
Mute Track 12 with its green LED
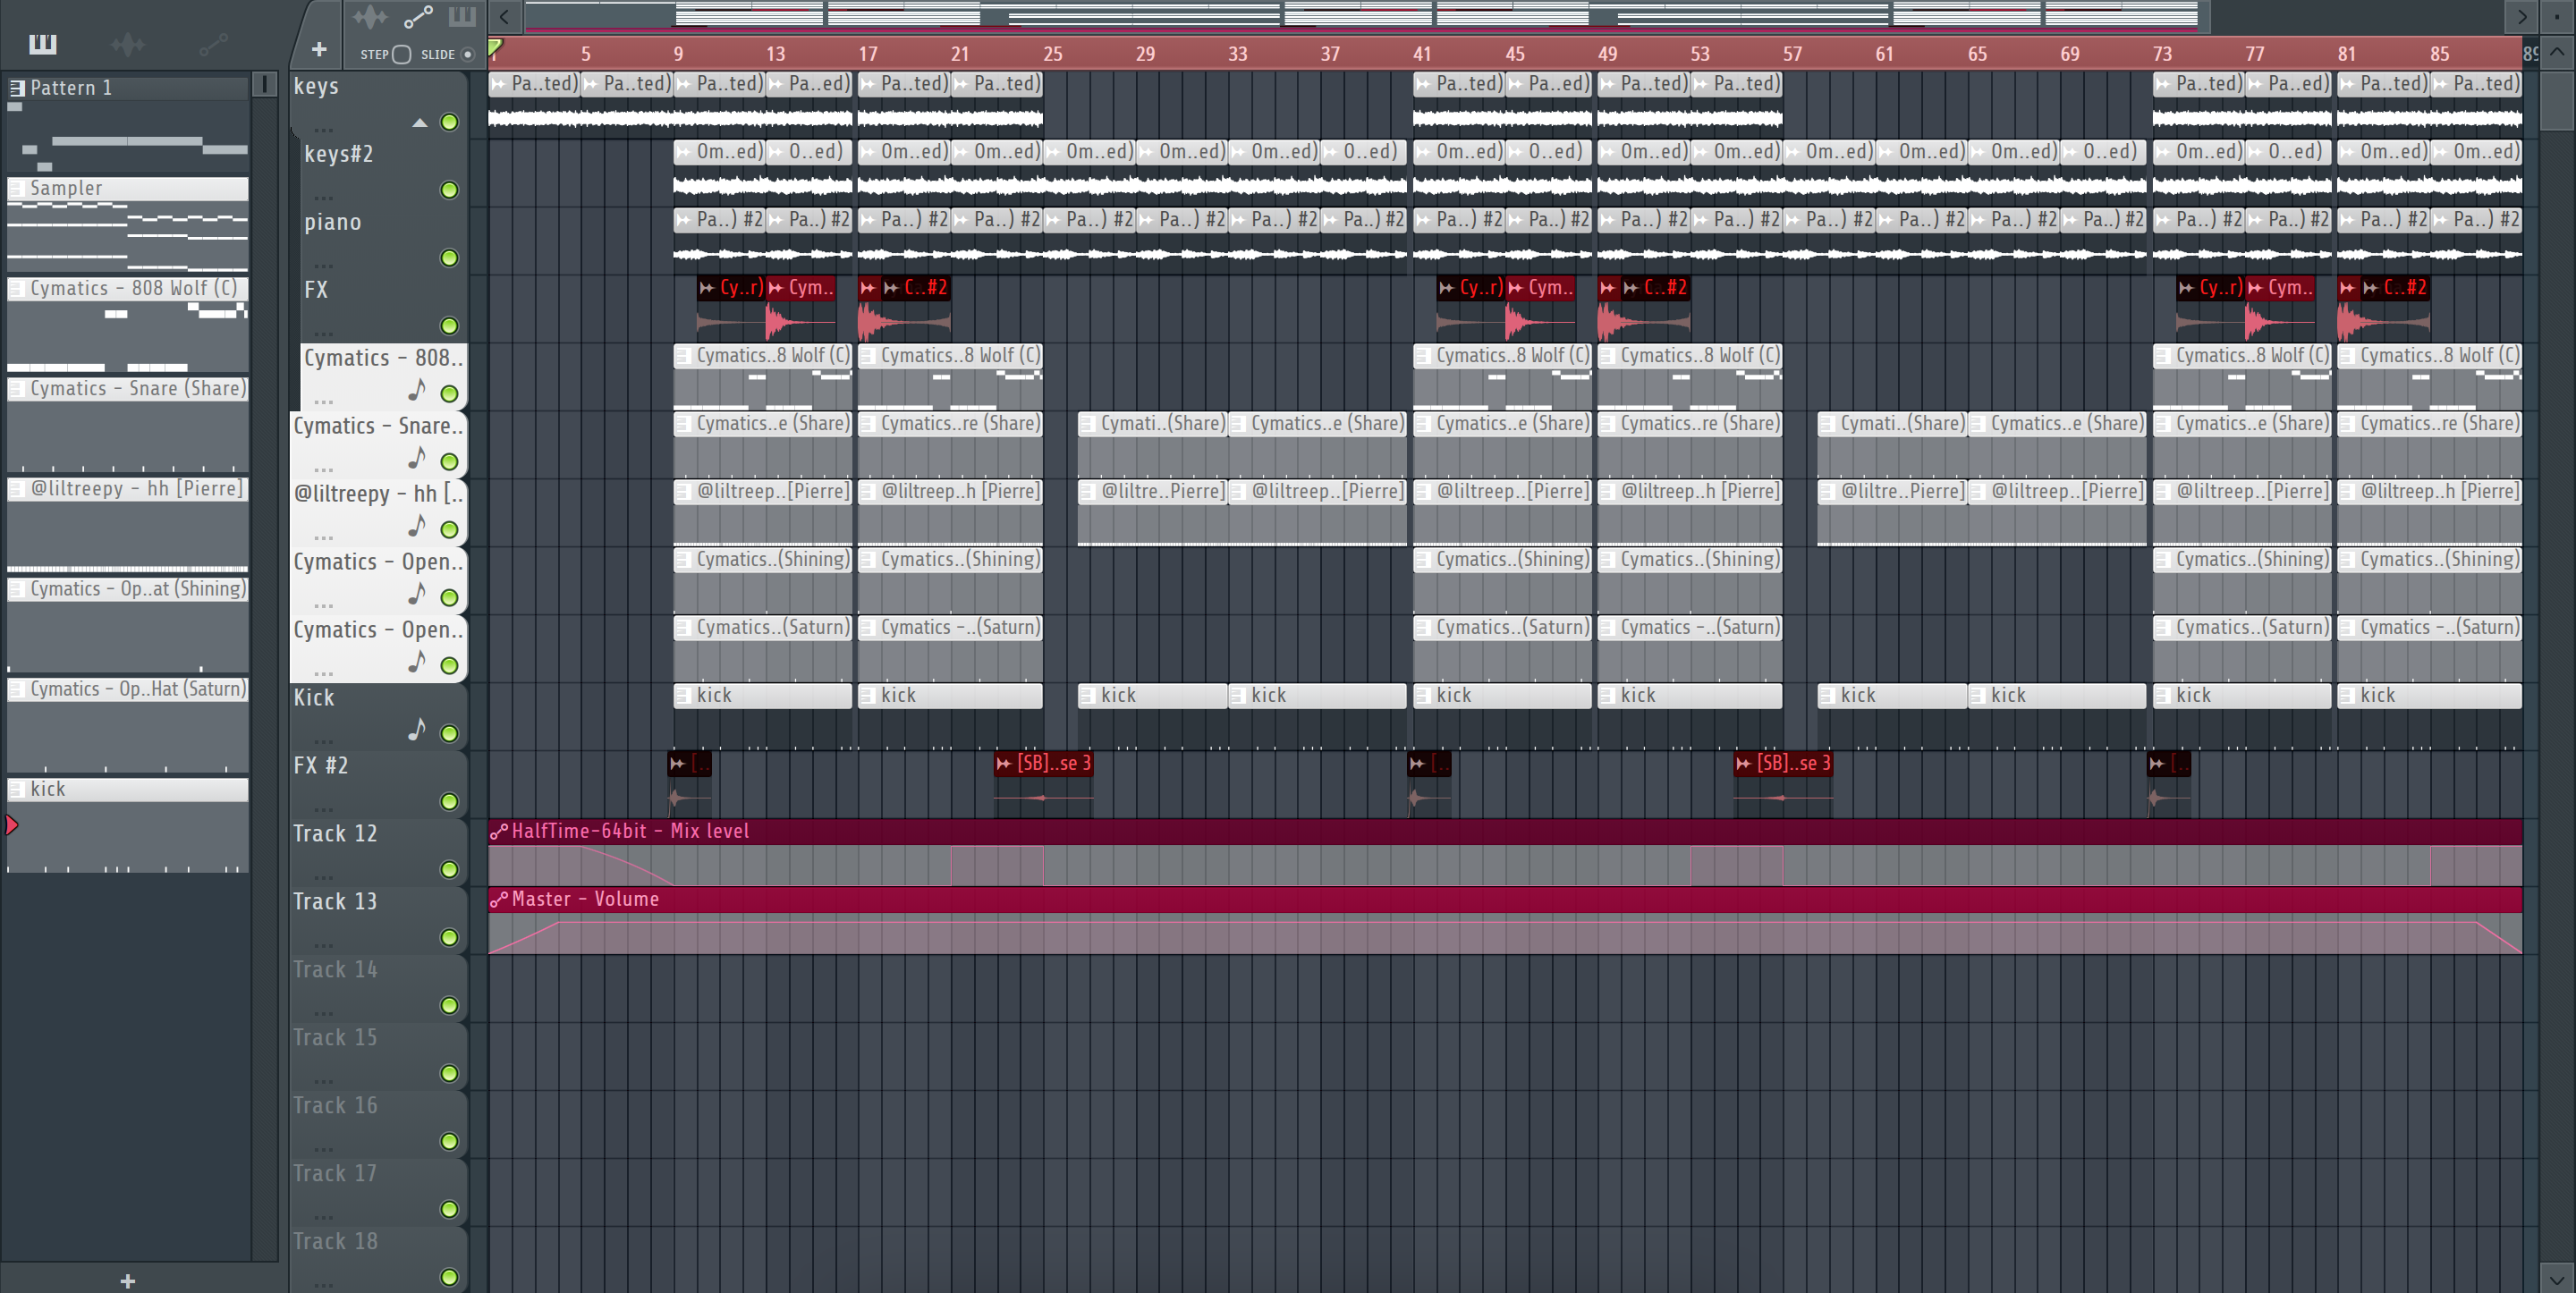[x=450, y=870]
